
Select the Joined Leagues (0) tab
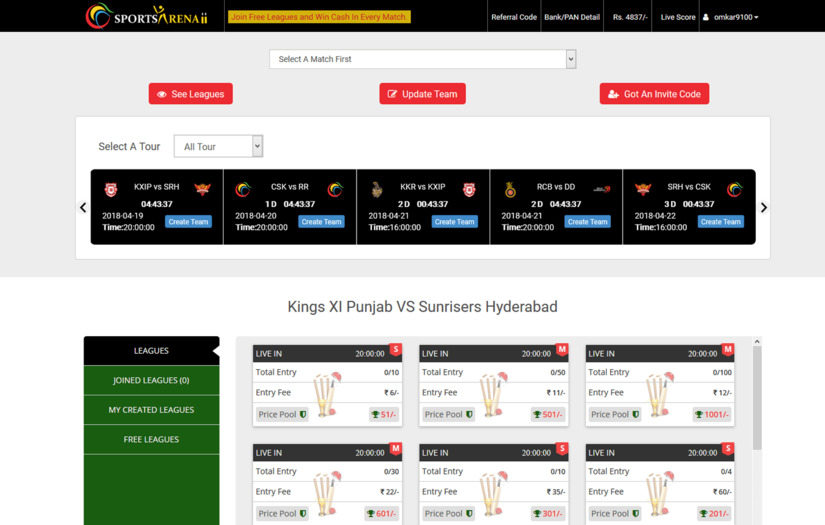click(152, 380)
